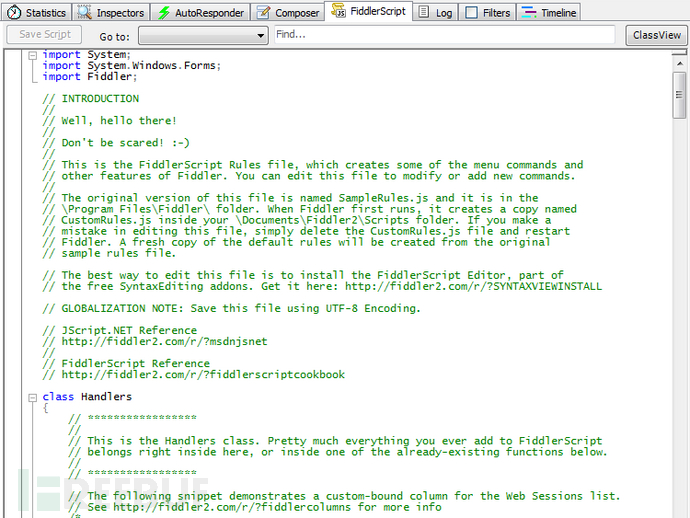The width and height of the screenshot is (690, 518).
Task: Click the Log document icon
Action: coord(423,12)
